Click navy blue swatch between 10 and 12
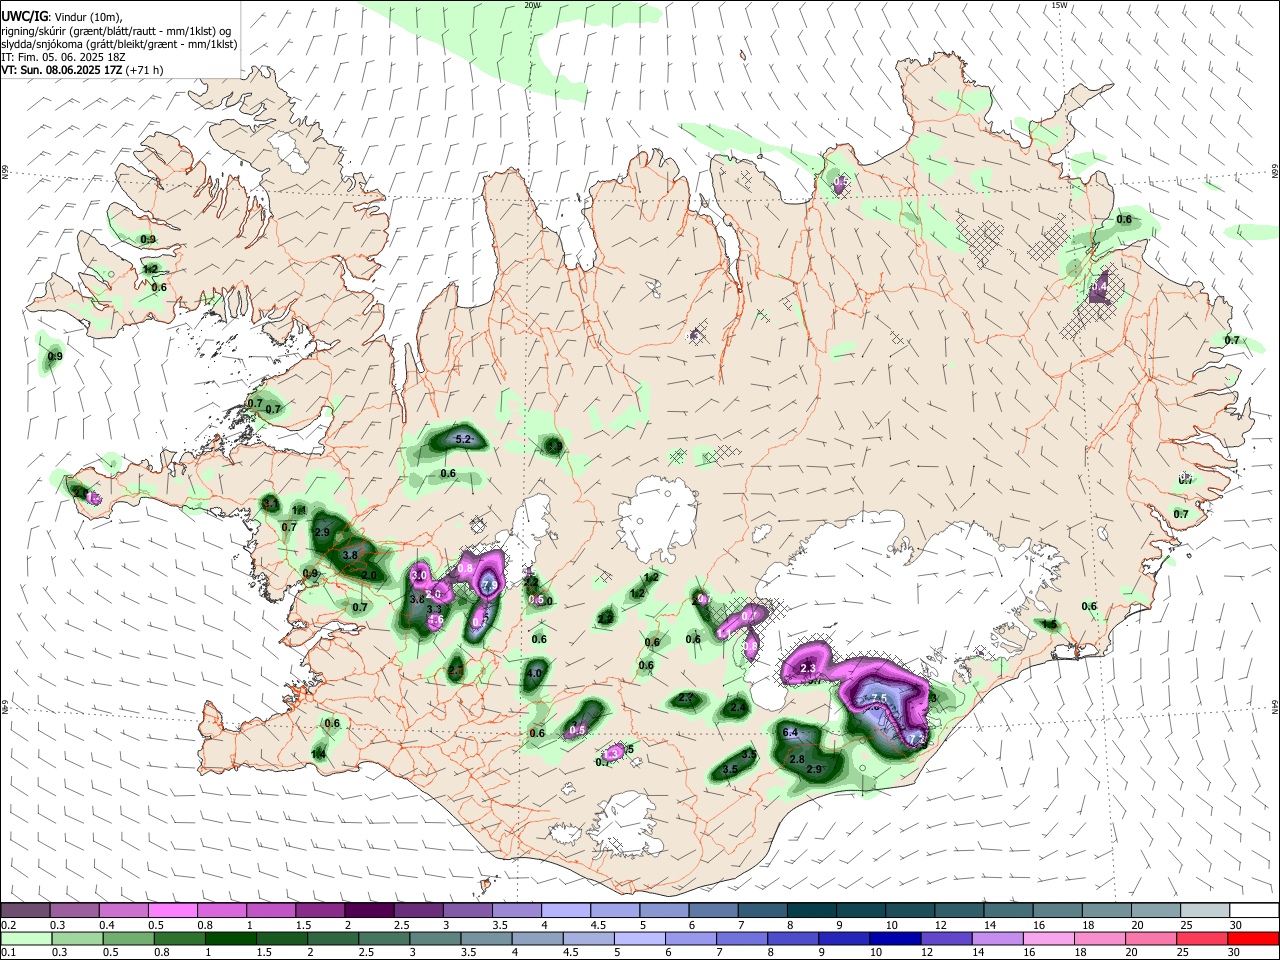This screenshot has width=1280, height=960. pos(893,939)
